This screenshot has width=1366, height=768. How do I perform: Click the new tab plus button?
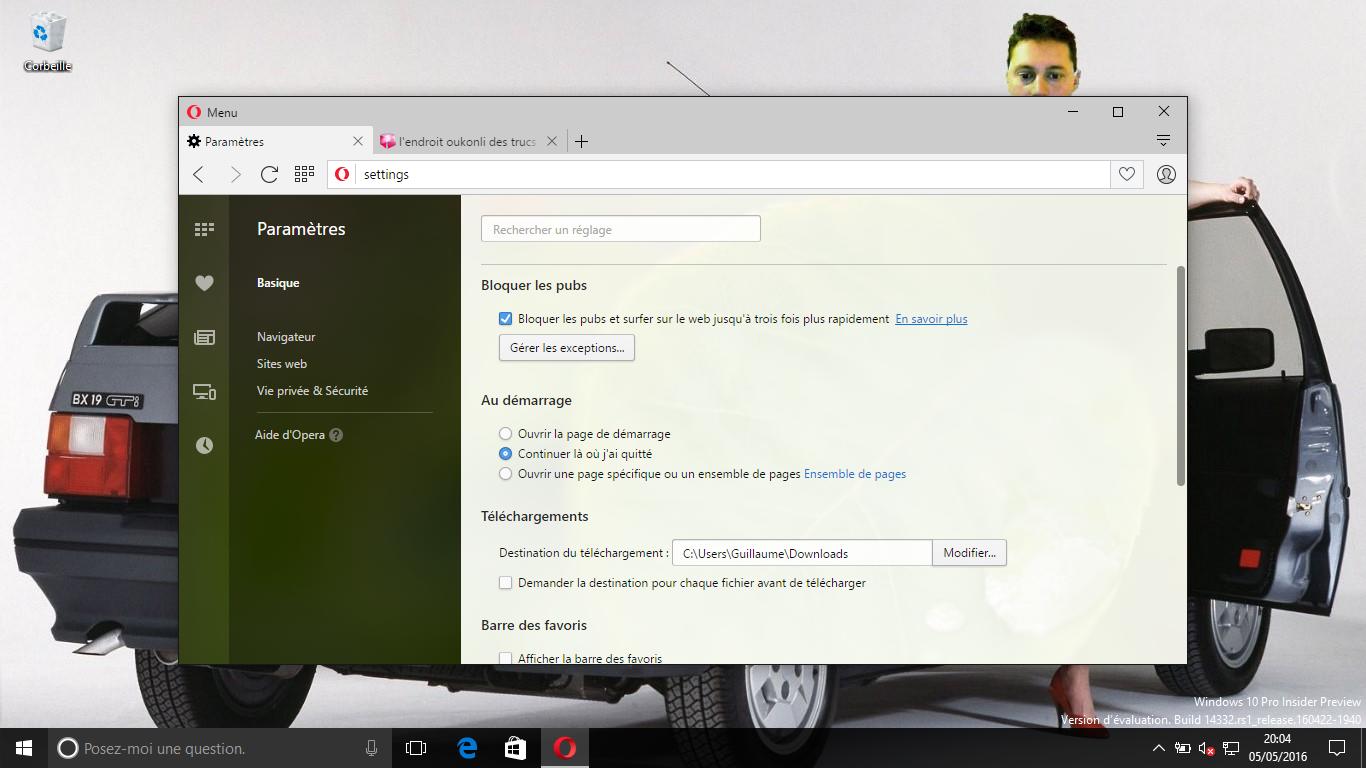(581, 141)
